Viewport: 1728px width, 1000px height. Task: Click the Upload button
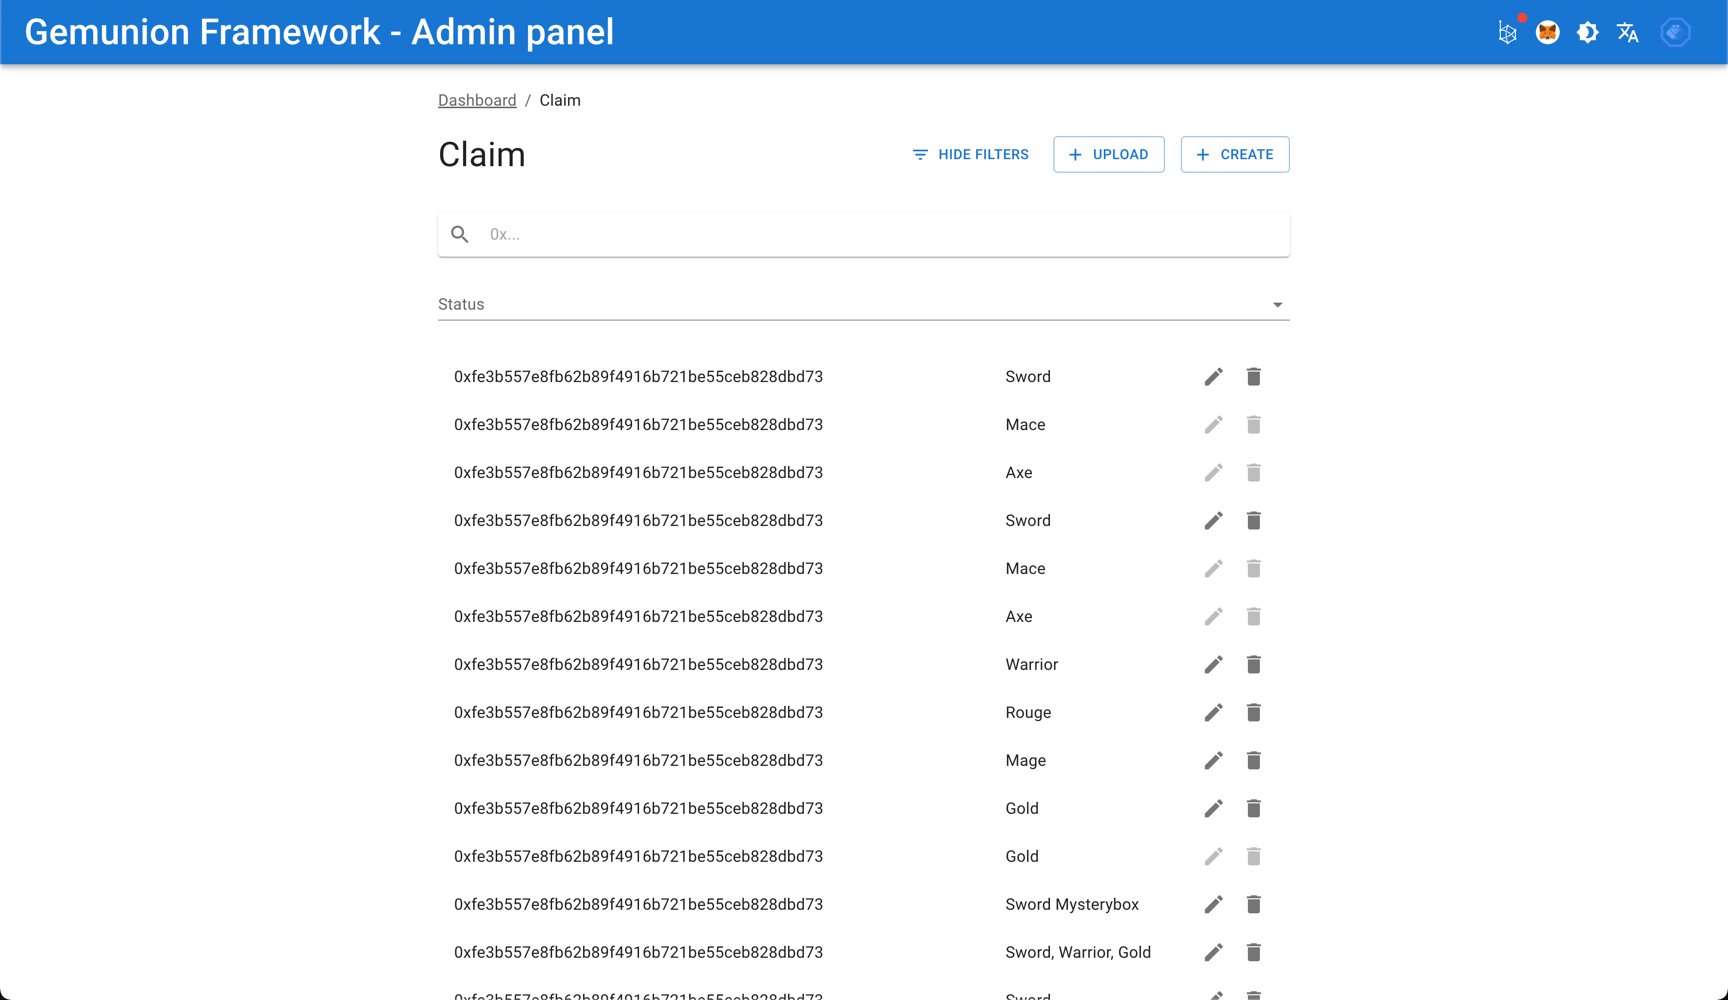click(1109, 155)
